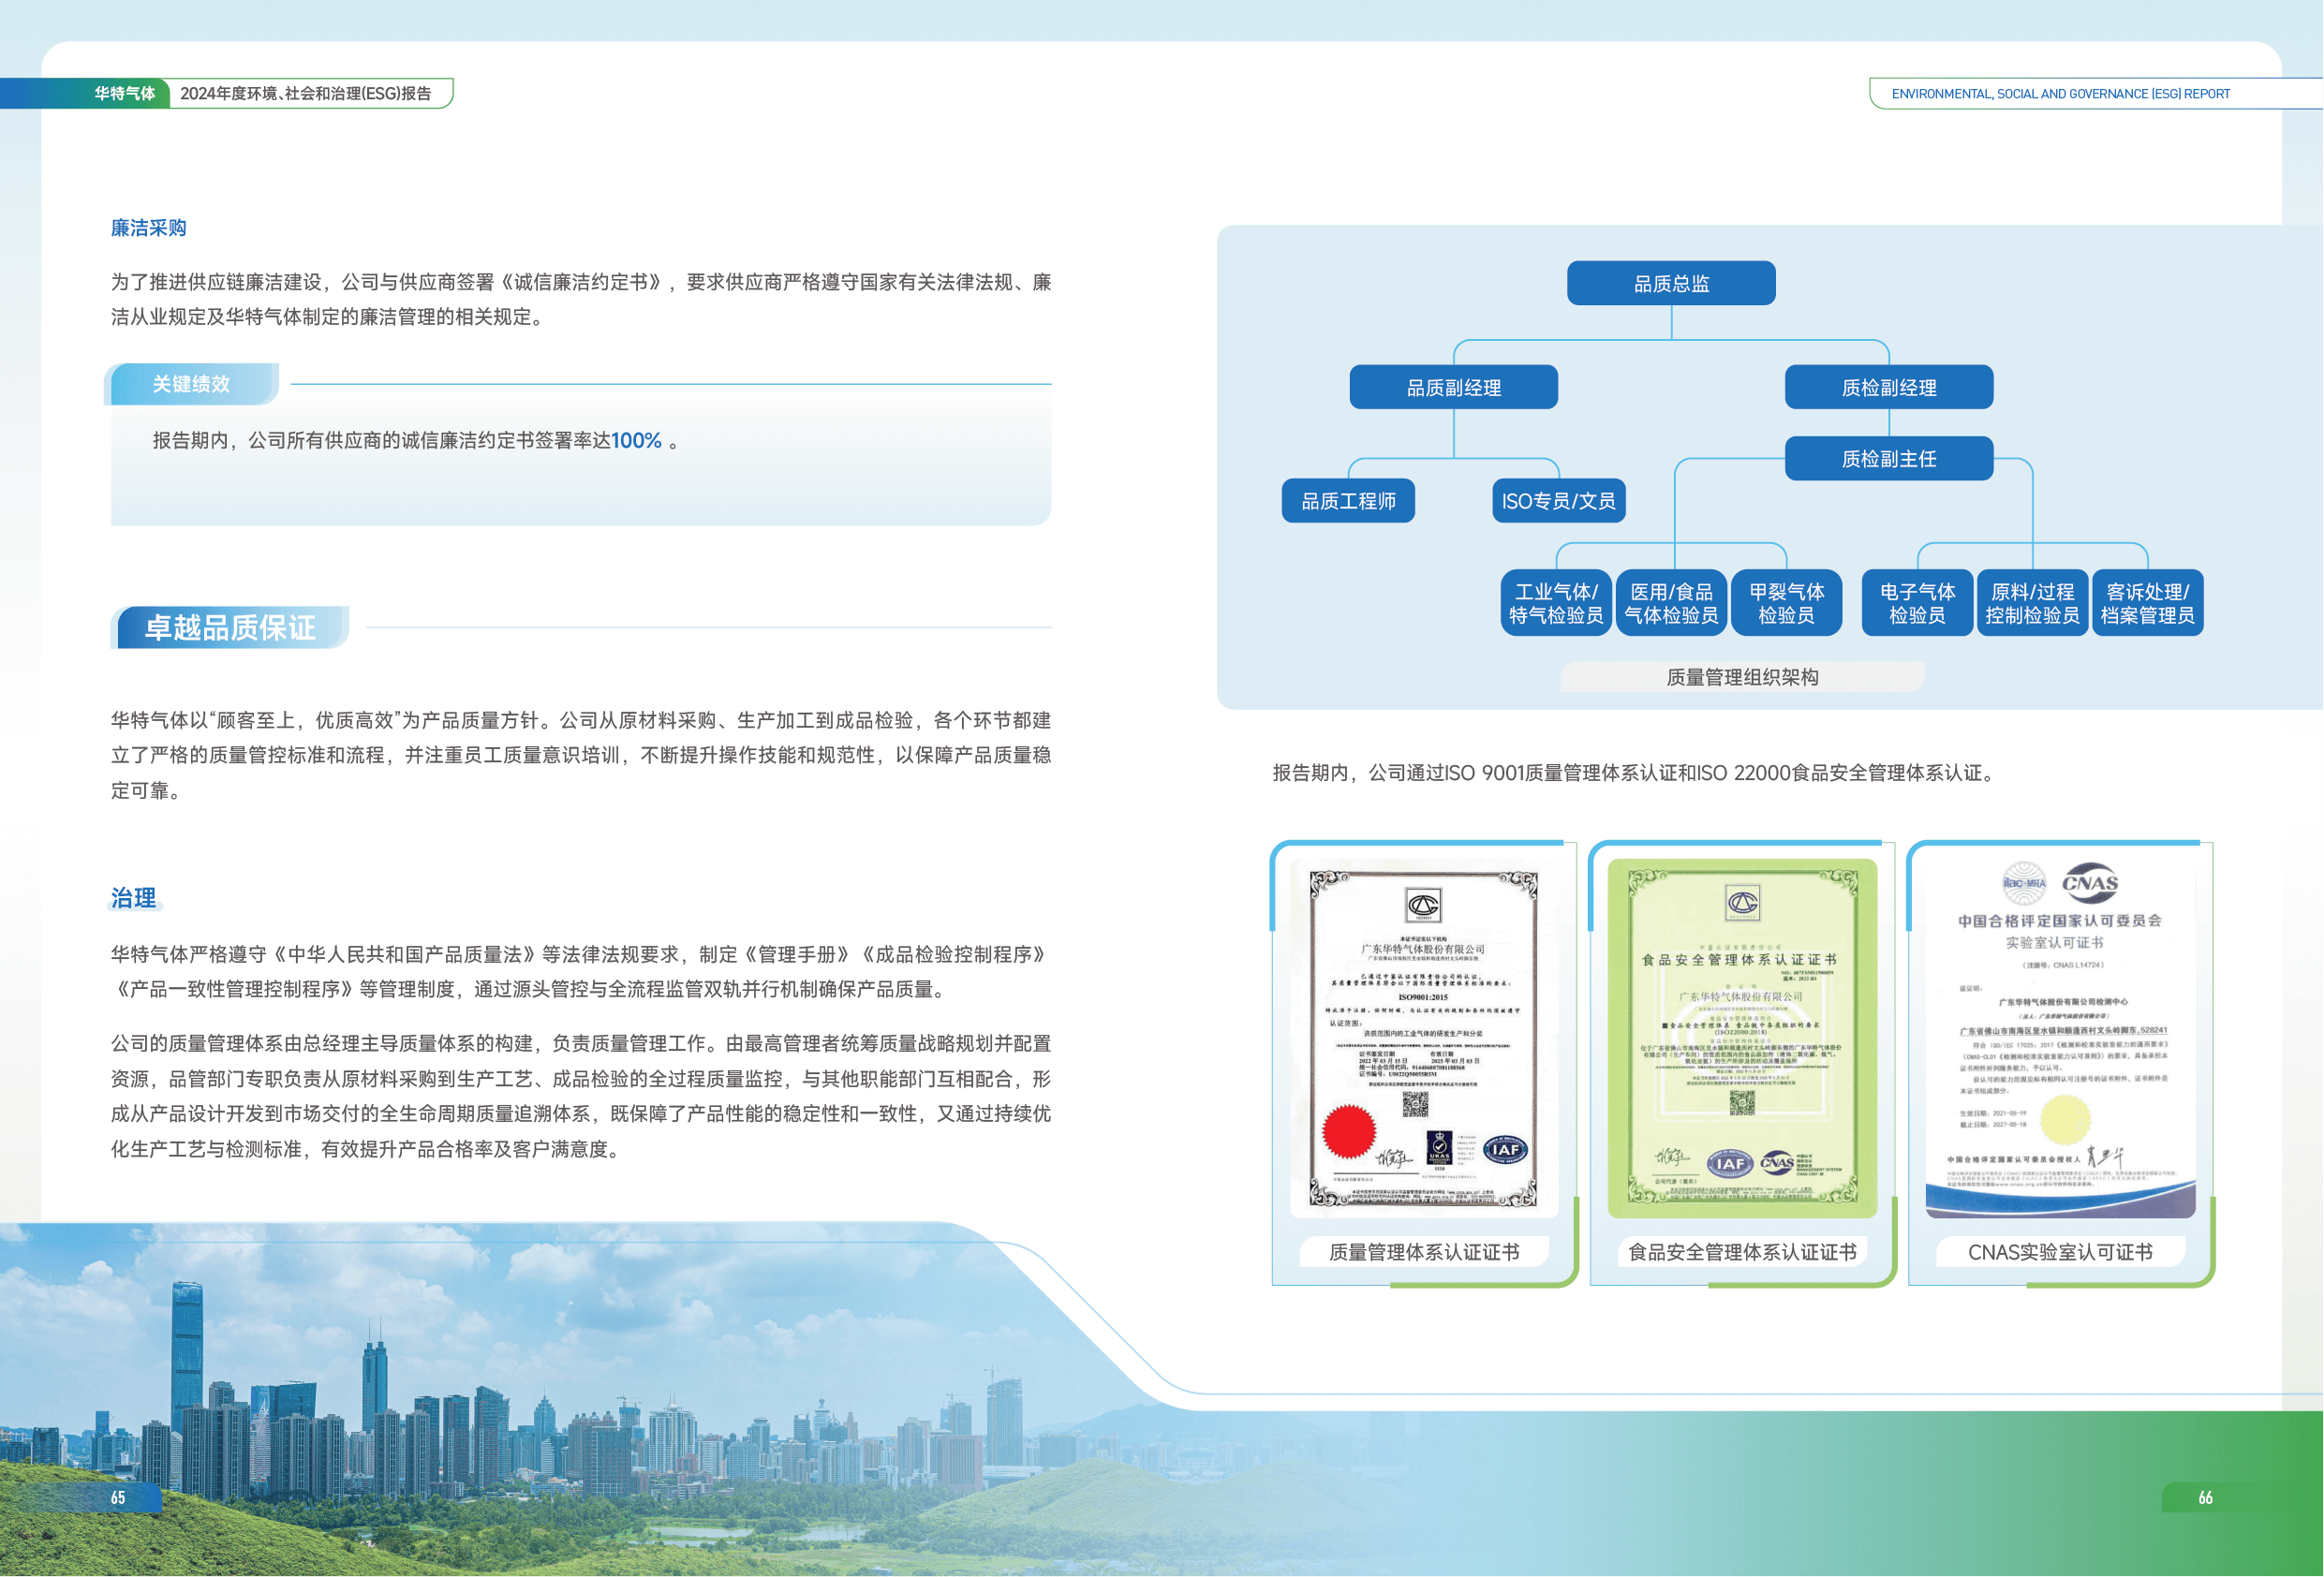Click the red seal on ISO9001 certificate
Image resolution: width=2324 pixels, height=1577 pixels.
click(1348, 1131)
